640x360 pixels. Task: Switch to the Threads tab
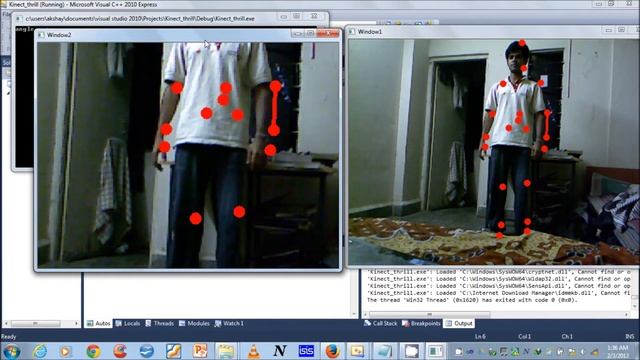[x=160, y=323]
